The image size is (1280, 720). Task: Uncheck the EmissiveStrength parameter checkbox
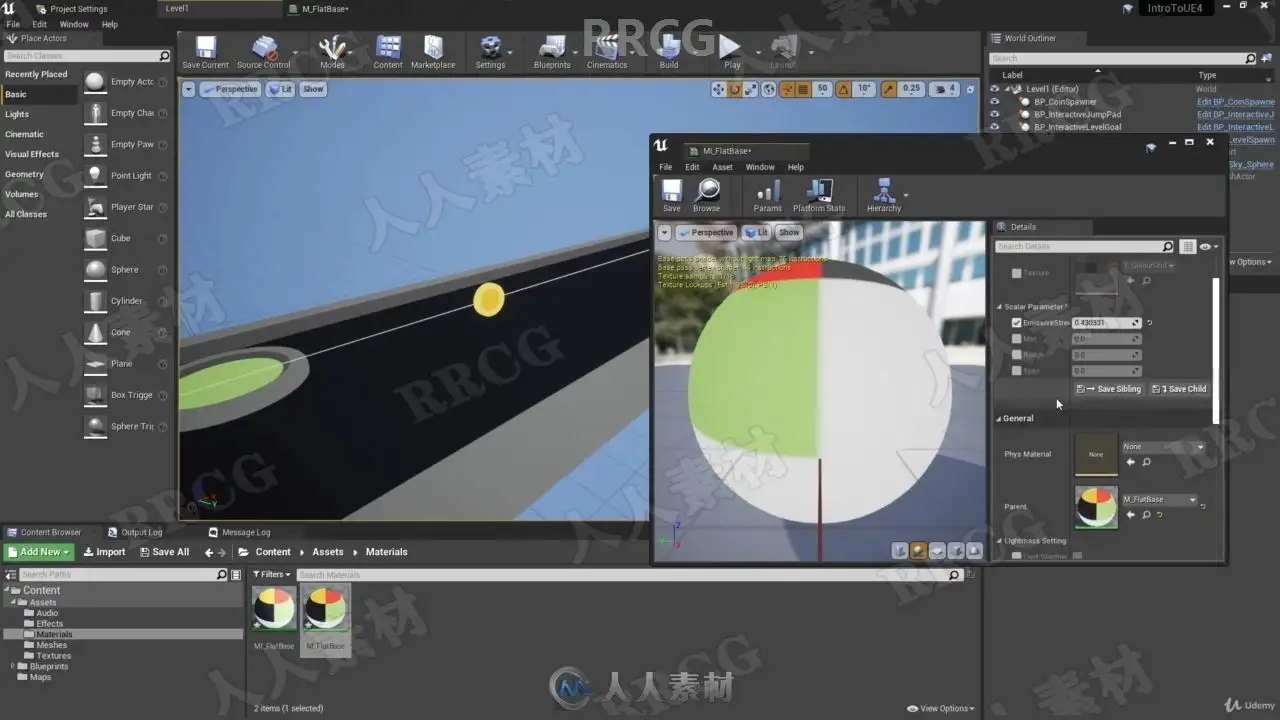point(1016,323)
